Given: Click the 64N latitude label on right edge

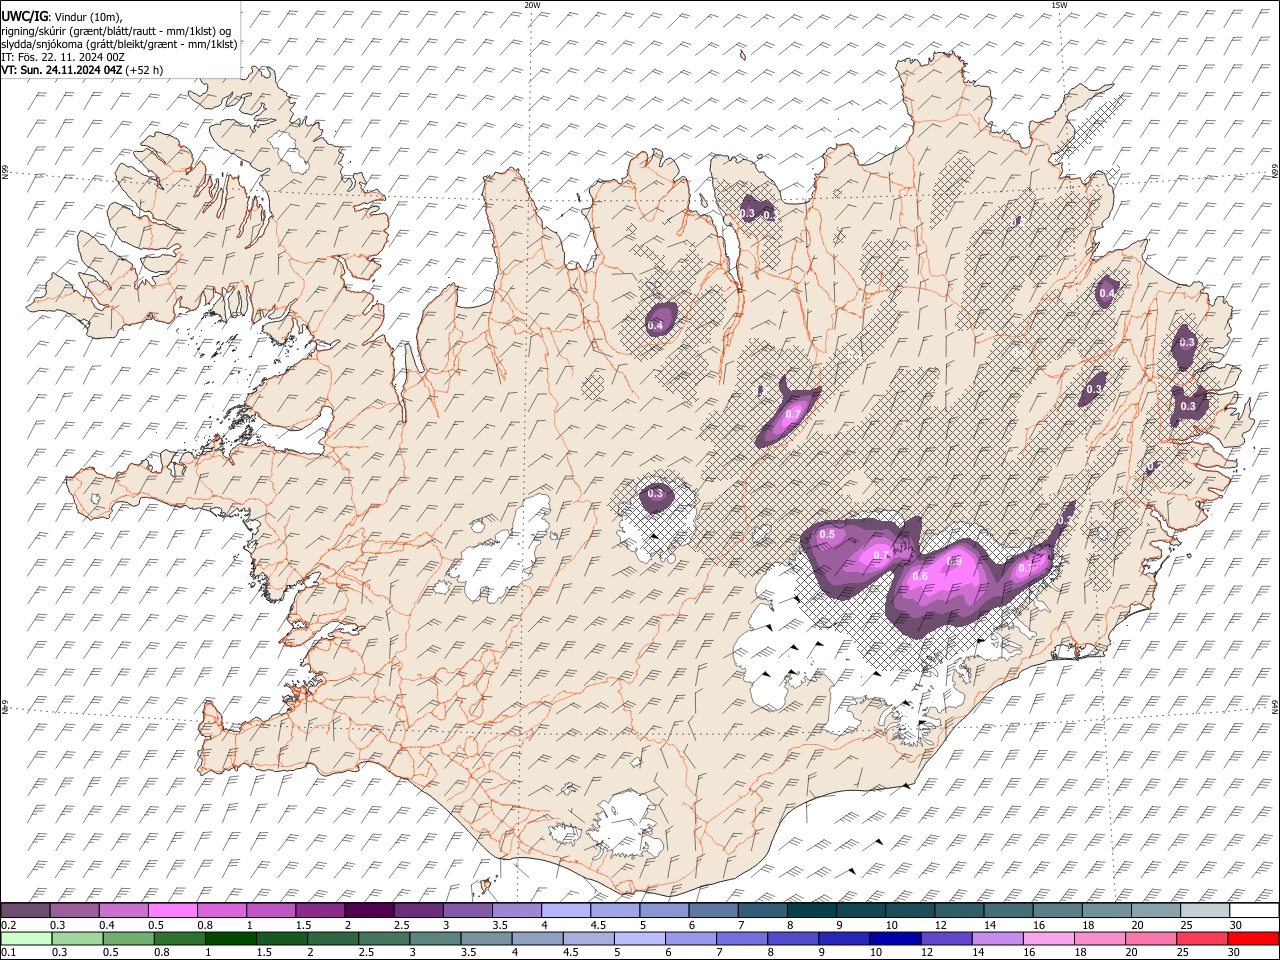Looking at the screenshot, I should [x=1275, y=706].
